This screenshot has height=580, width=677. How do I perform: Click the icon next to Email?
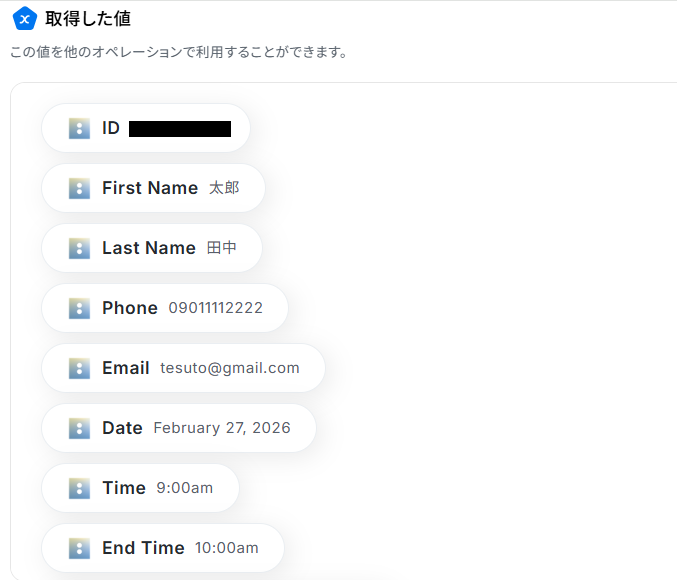coord(80,368)
